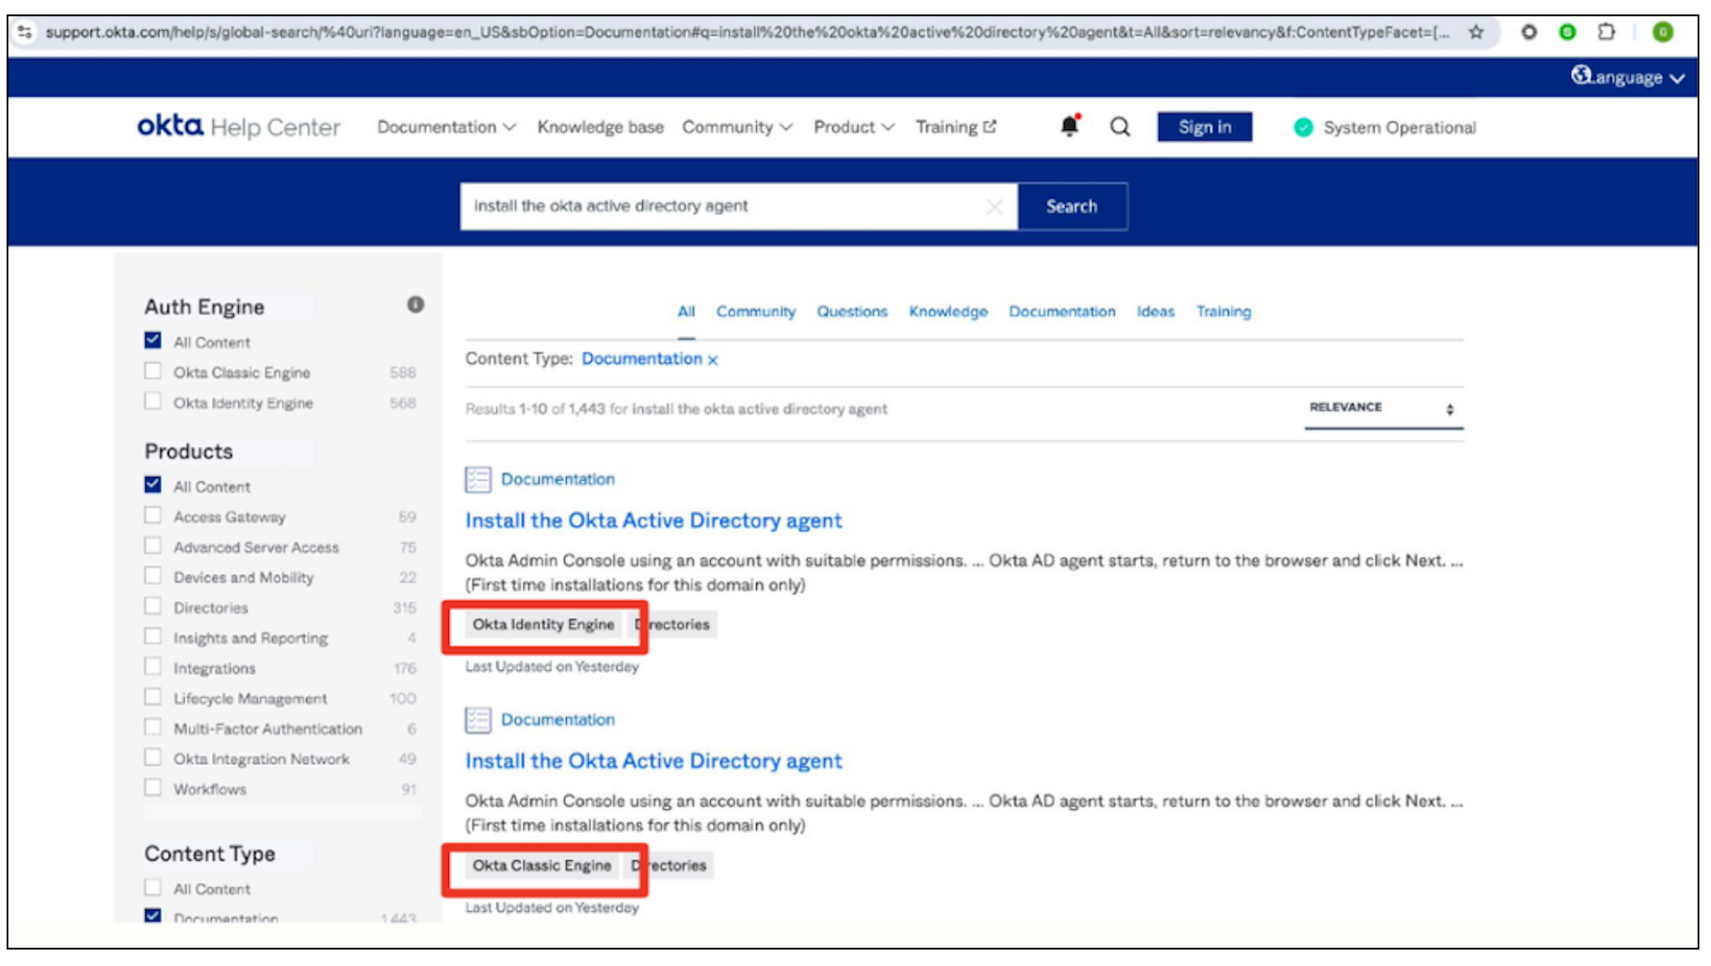1711x966 pixels.
Task: Open the Relevance sort dropdown
Action: [1383, 408]
